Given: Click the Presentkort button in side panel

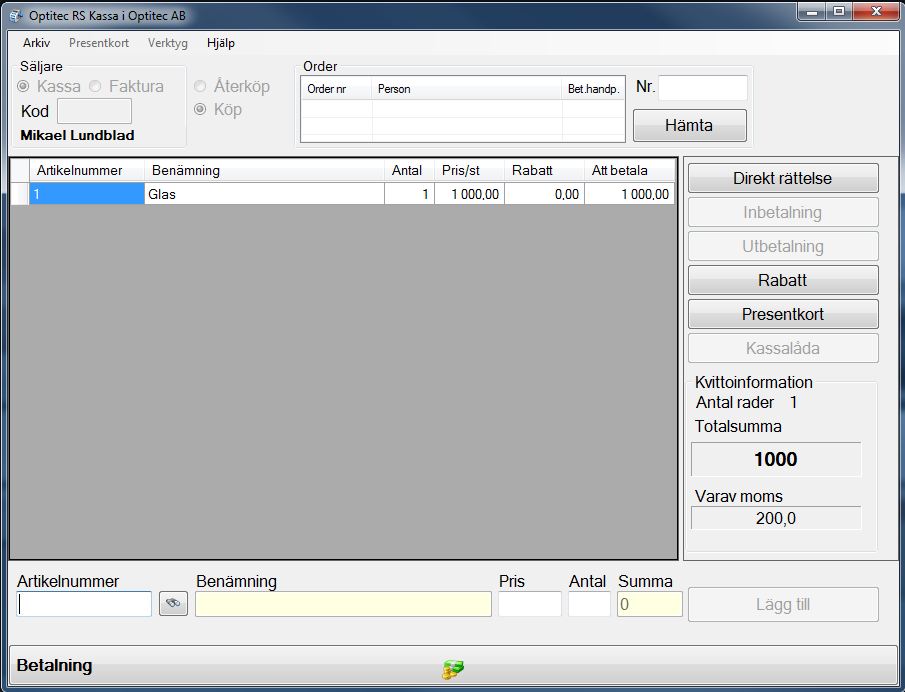Looking at the screenshot, I should coord(783,314).
